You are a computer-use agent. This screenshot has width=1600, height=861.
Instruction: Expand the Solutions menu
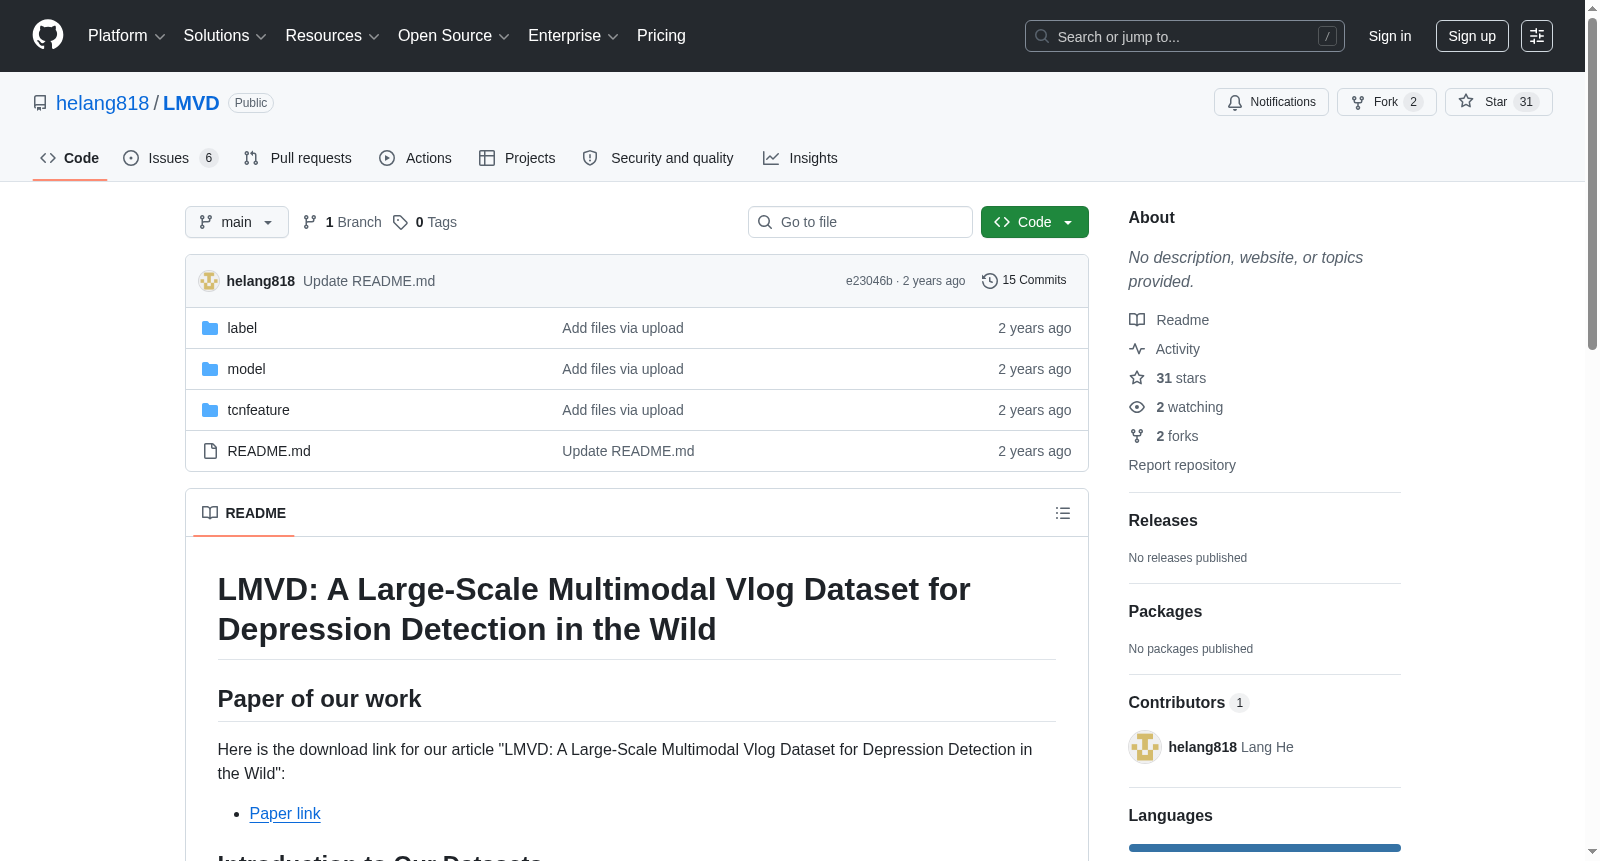pos(225,36)
